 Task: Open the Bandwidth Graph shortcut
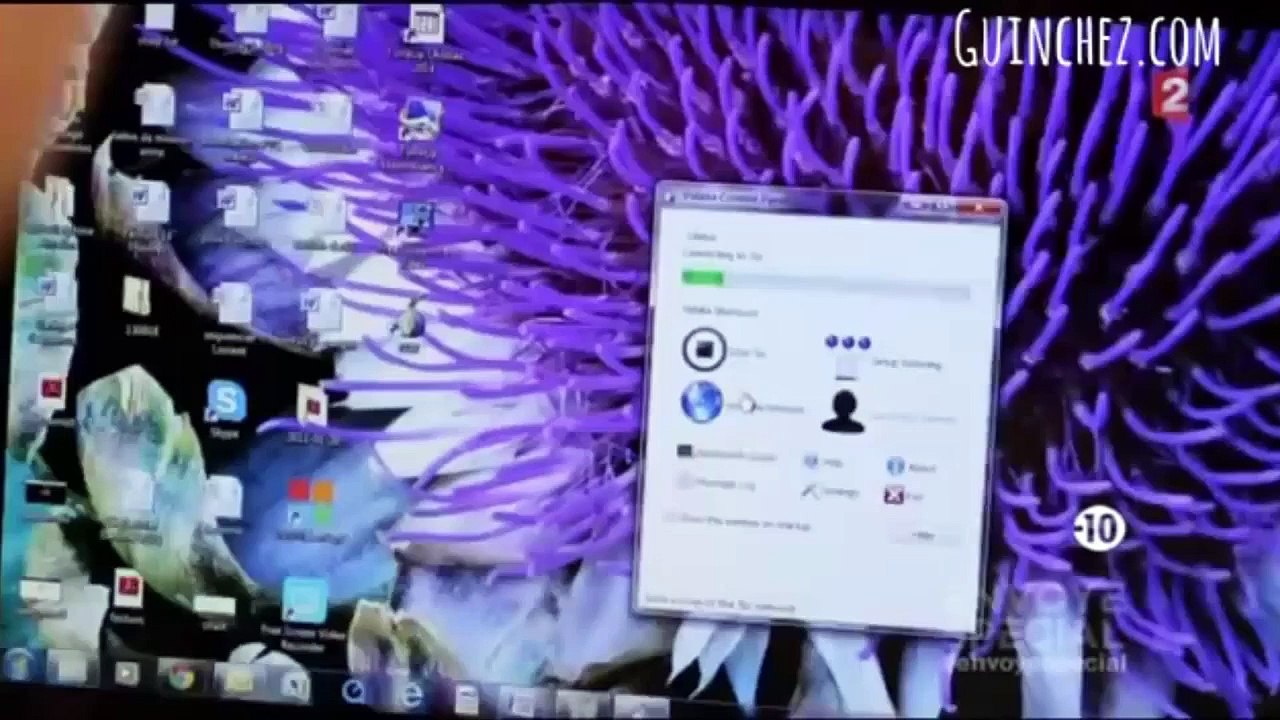(727, 454)
